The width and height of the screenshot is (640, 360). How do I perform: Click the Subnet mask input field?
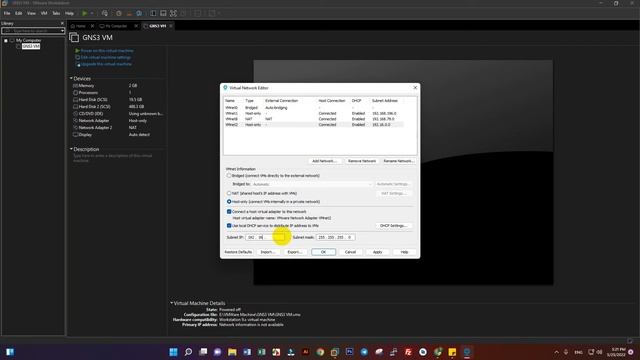(336, 237)
